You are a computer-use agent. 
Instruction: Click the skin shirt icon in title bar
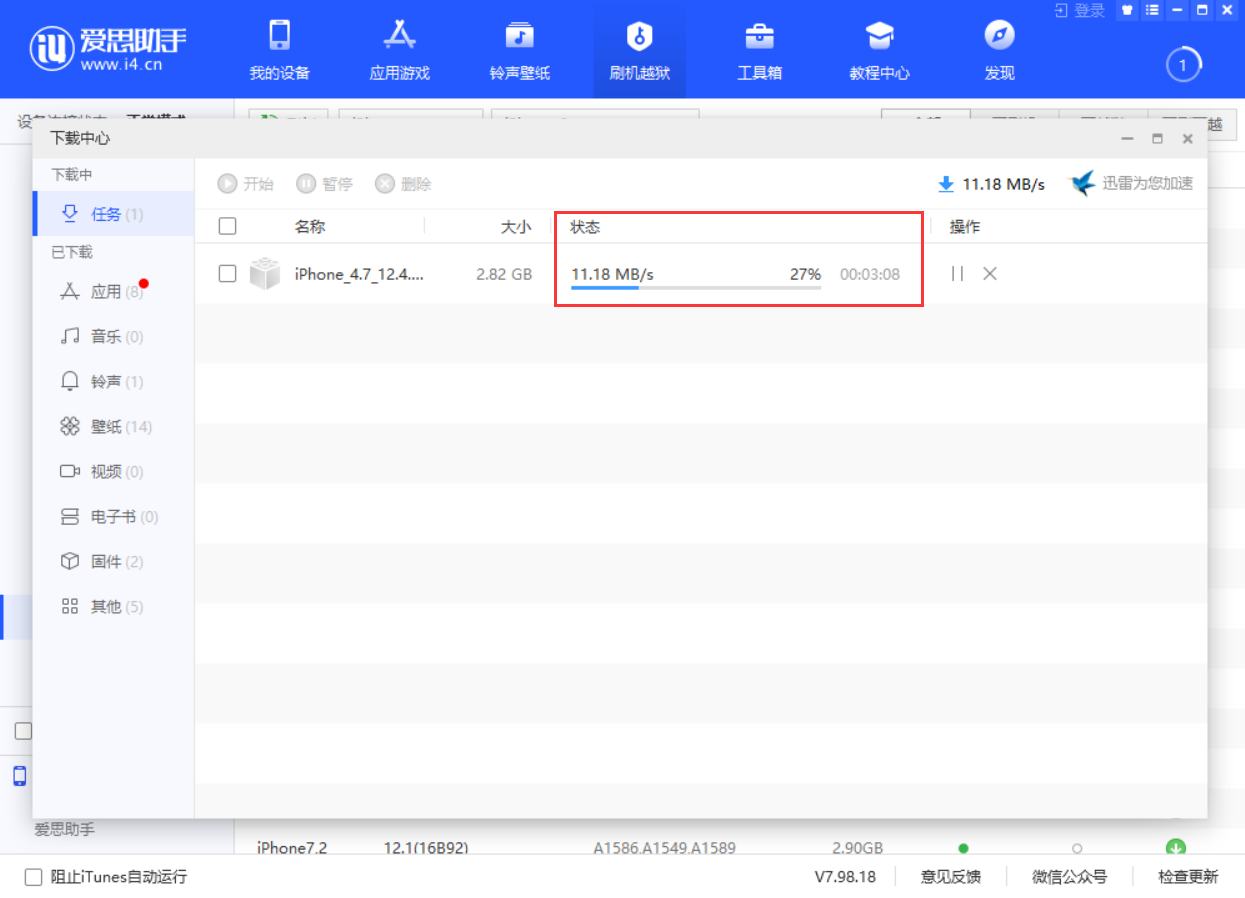click(1127, 10)
